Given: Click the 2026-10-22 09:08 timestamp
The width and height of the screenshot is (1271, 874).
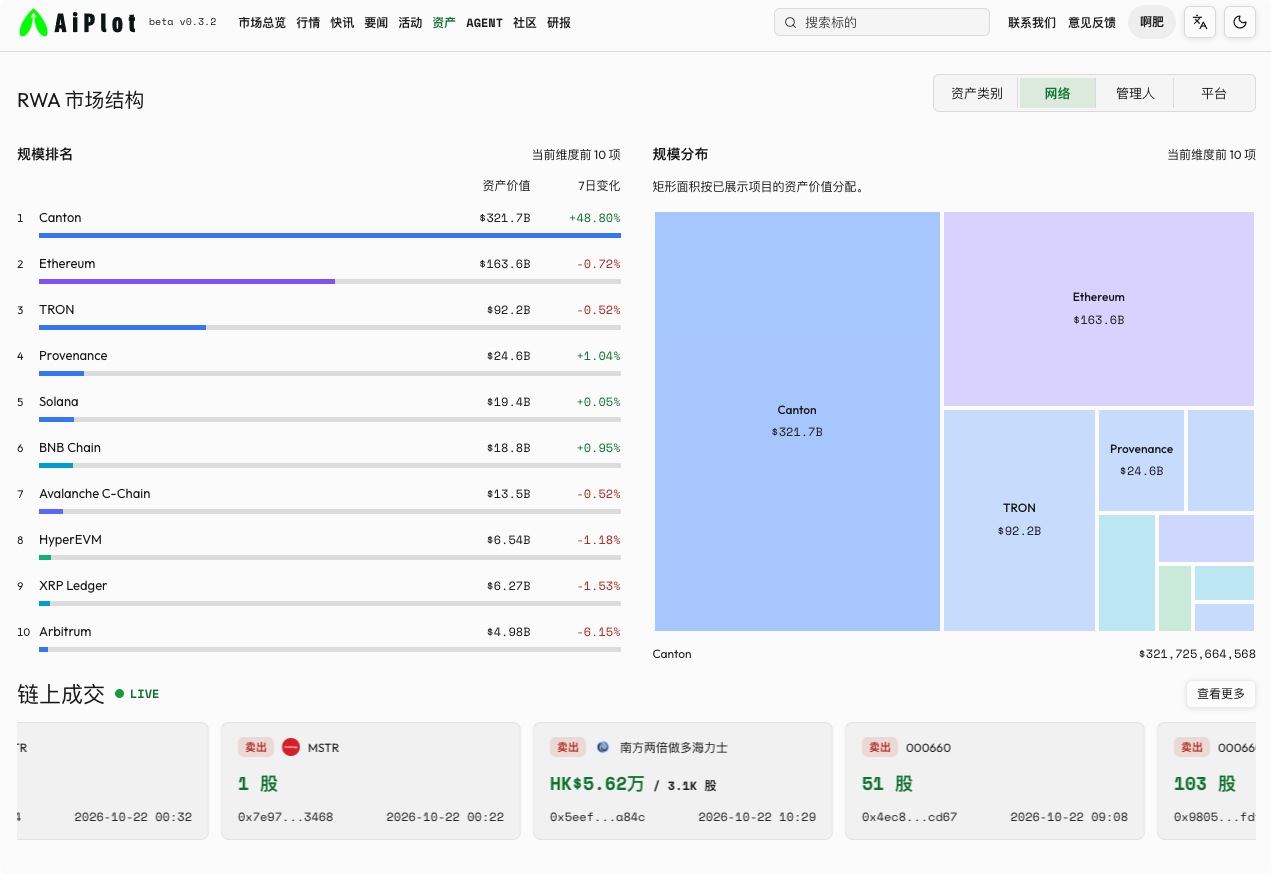Looking at the screenshot, I should pos(1069,817).
